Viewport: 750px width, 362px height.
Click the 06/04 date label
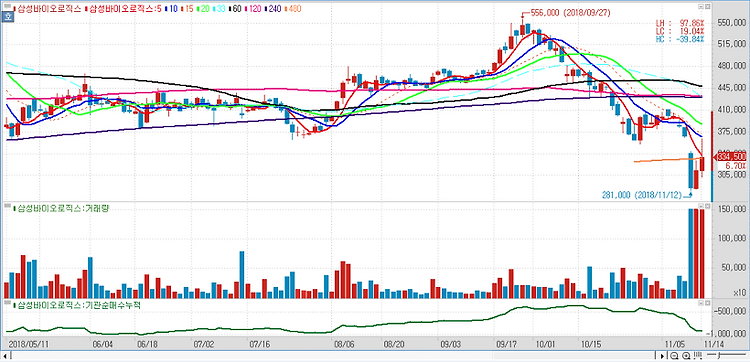pyautogui.click(x=102, y=344)
